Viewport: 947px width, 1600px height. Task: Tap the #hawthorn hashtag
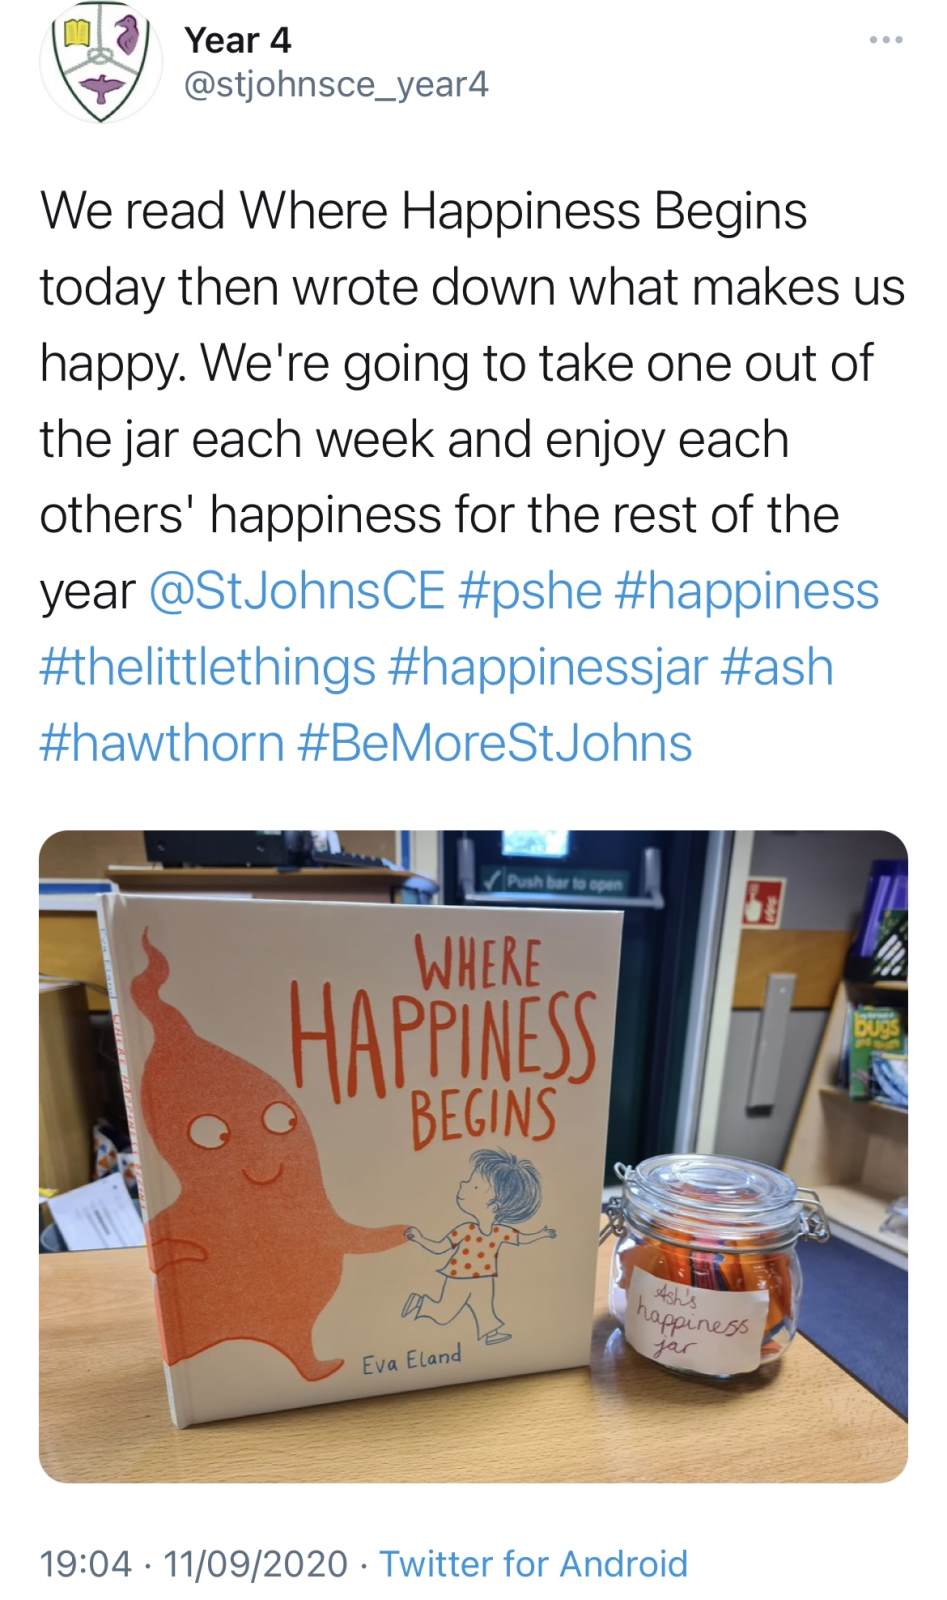coord(162,742)
